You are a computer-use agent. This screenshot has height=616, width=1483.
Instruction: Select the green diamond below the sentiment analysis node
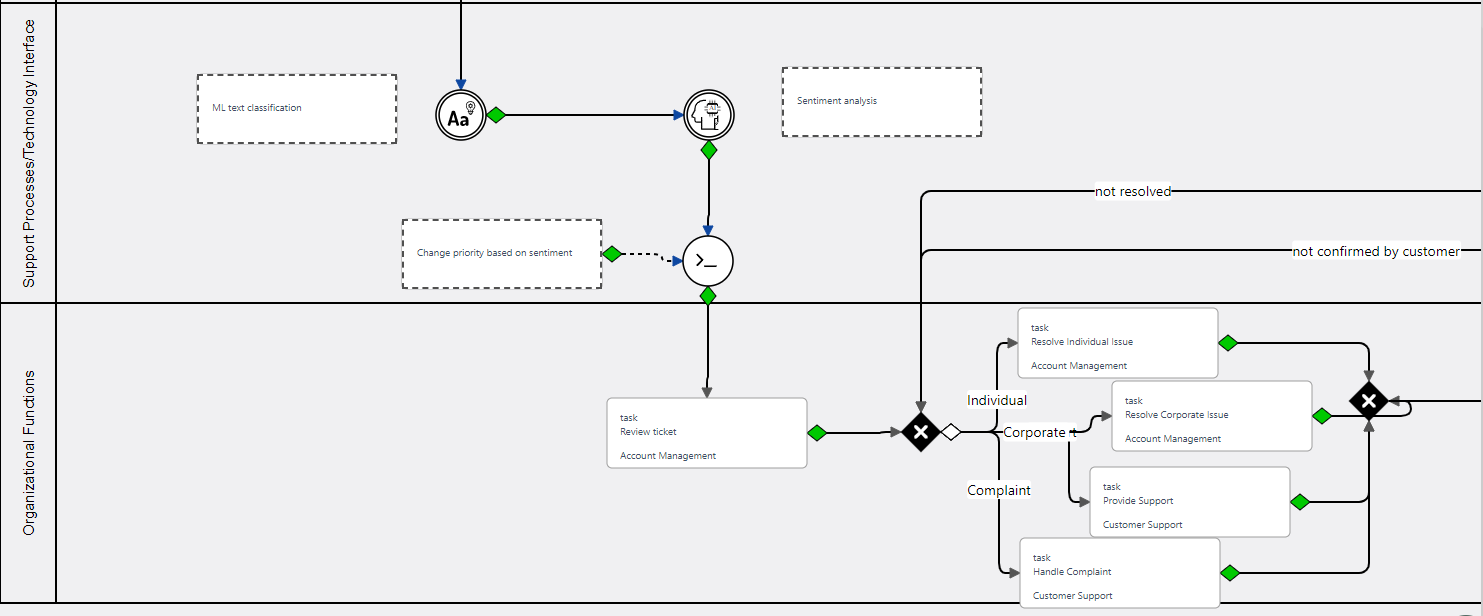tap(708, 149)
